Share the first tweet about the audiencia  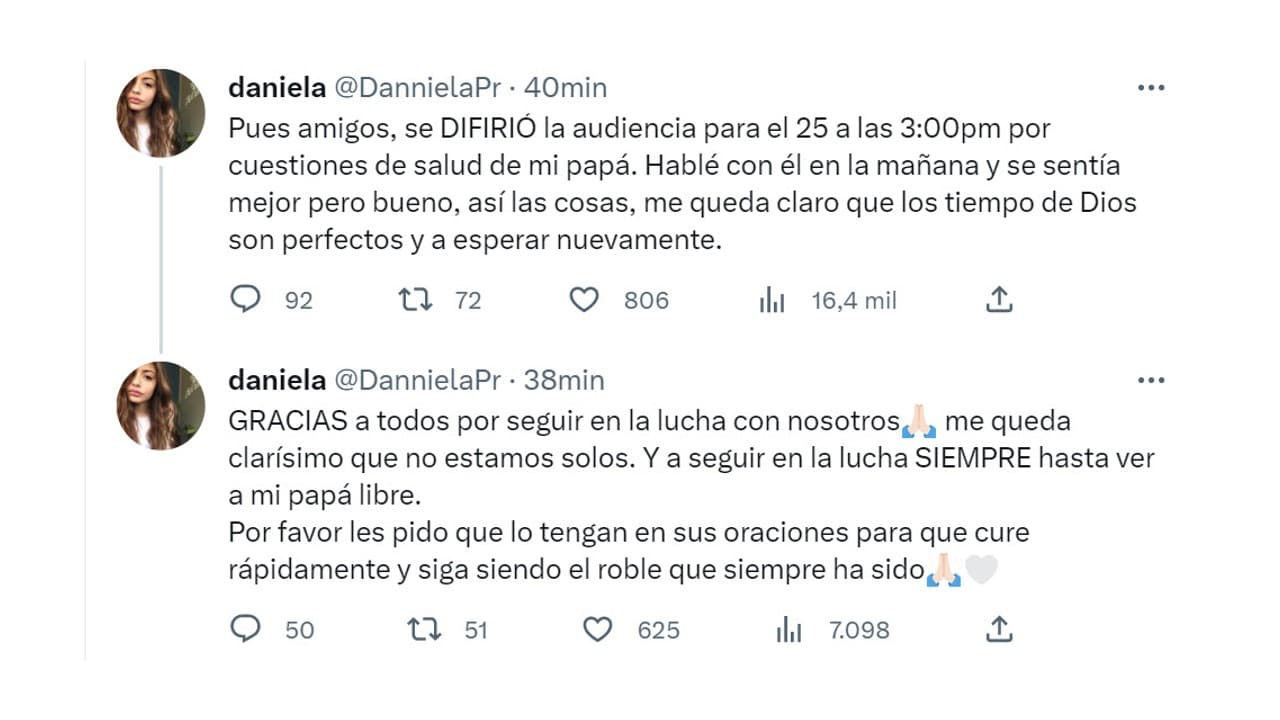[x=1000, y=300]
